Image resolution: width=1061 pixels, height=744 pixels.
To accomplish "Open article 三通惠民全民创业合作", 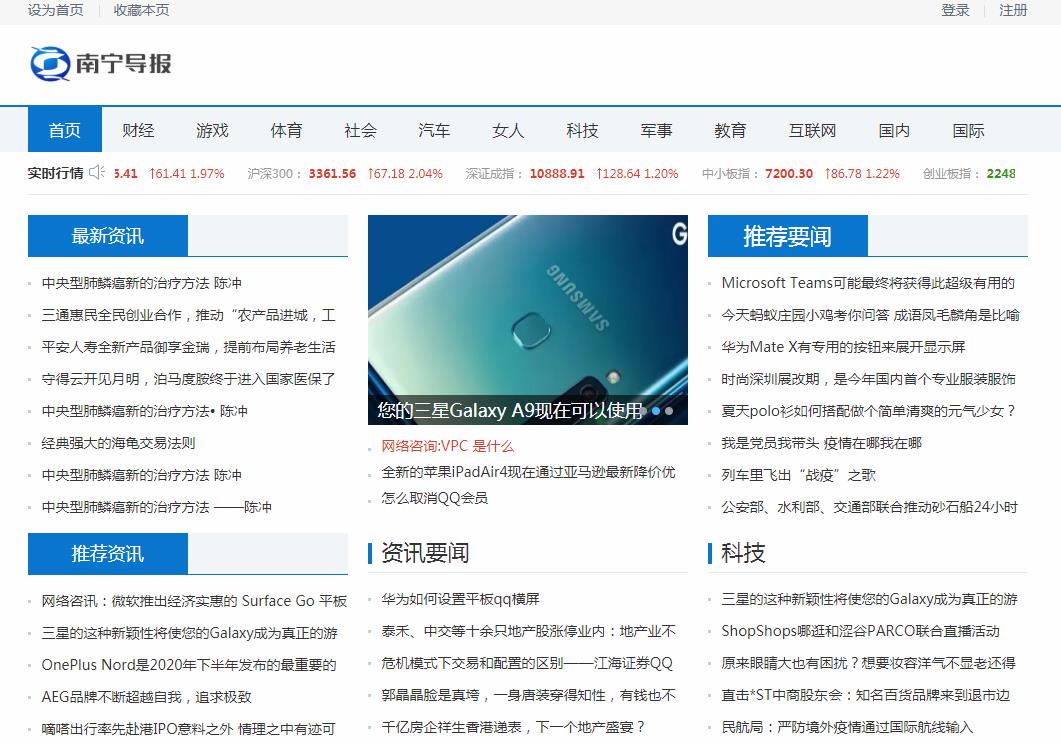I will [x=188, y=315].
